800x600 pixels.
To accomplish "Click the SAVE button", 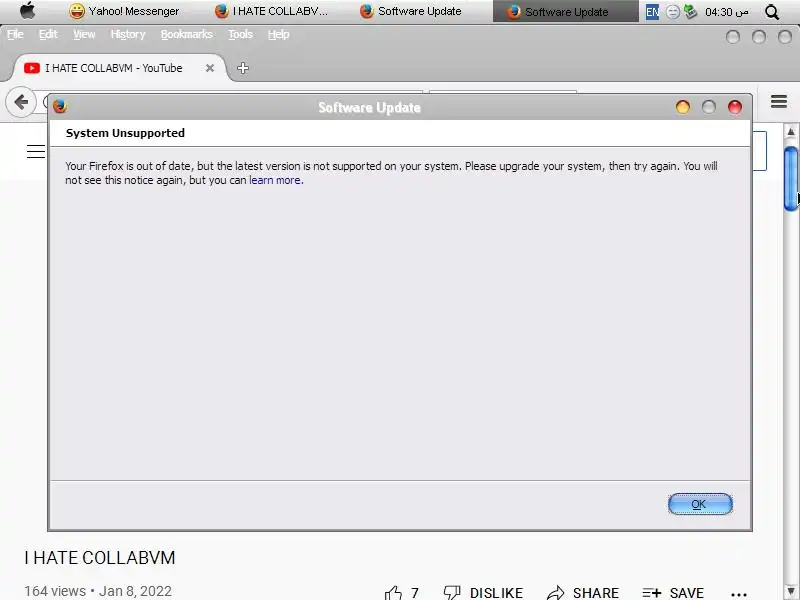I will click(x=673, y=593).
